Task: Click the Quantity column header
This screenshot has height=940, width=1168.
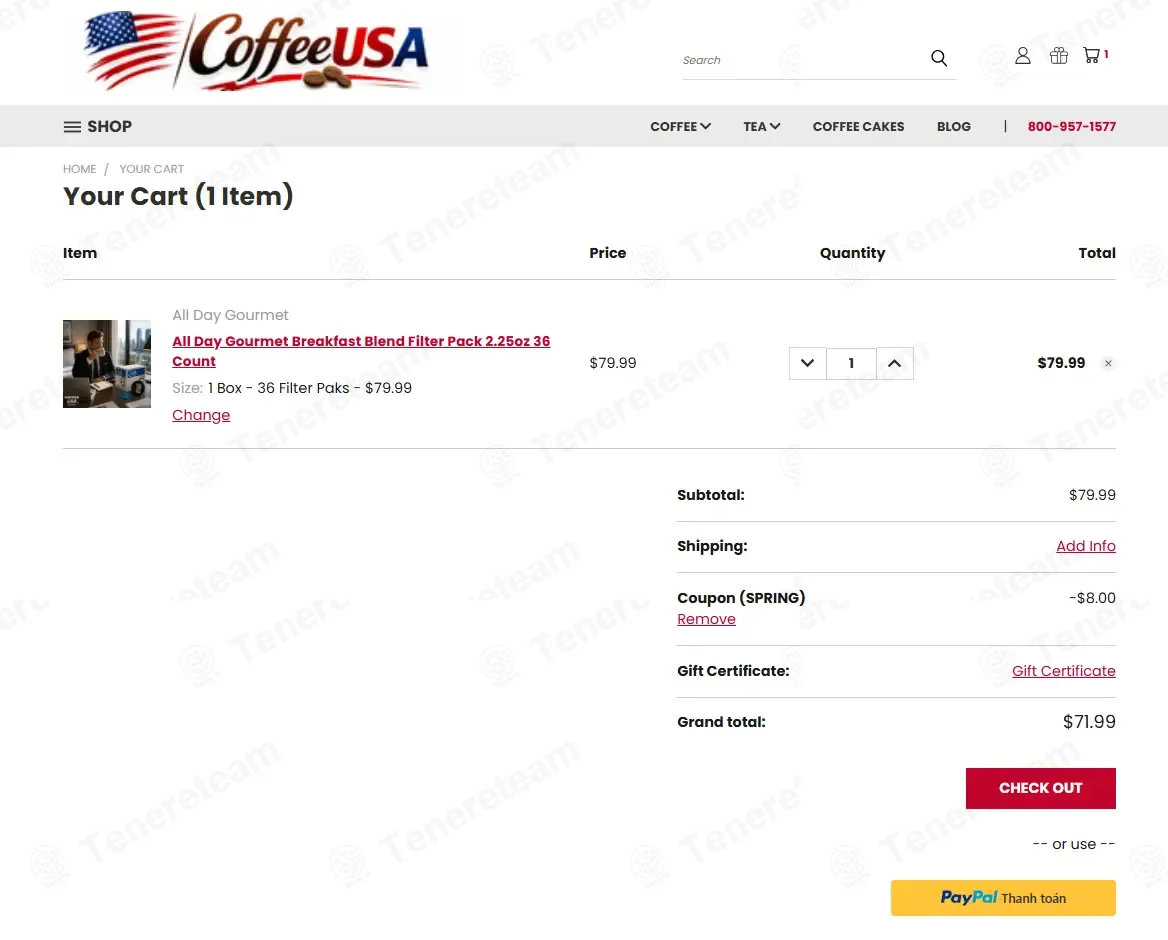Action: tap(852, 253)
